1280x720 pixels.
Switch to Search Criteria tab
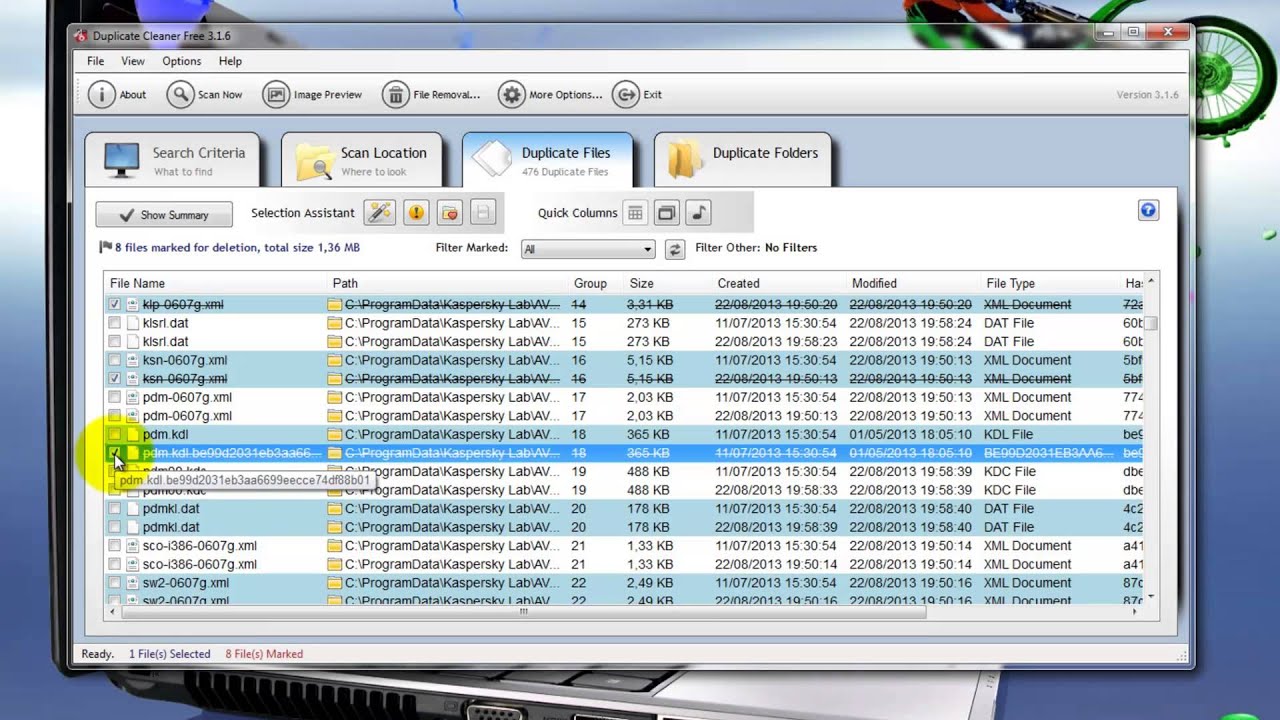point(172,160)
